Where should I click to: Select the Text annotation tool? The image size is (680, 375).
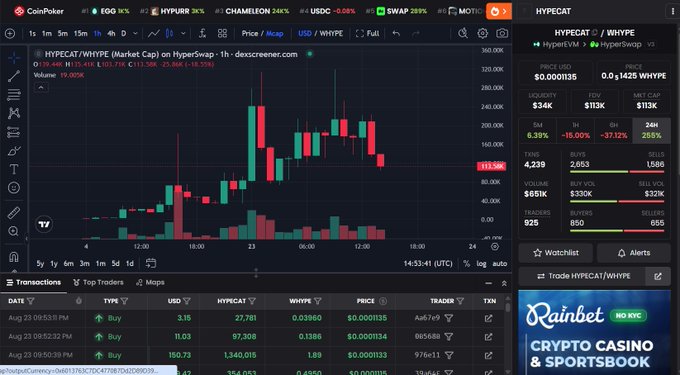[x=14, y=169]
